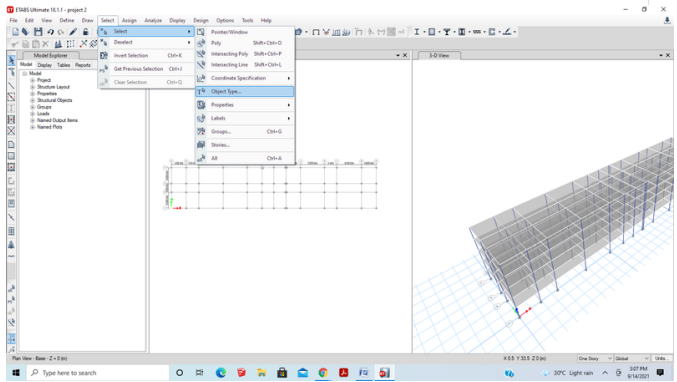
Task: Click the Stories icon in Select submenu
Action: click(201, 145)
